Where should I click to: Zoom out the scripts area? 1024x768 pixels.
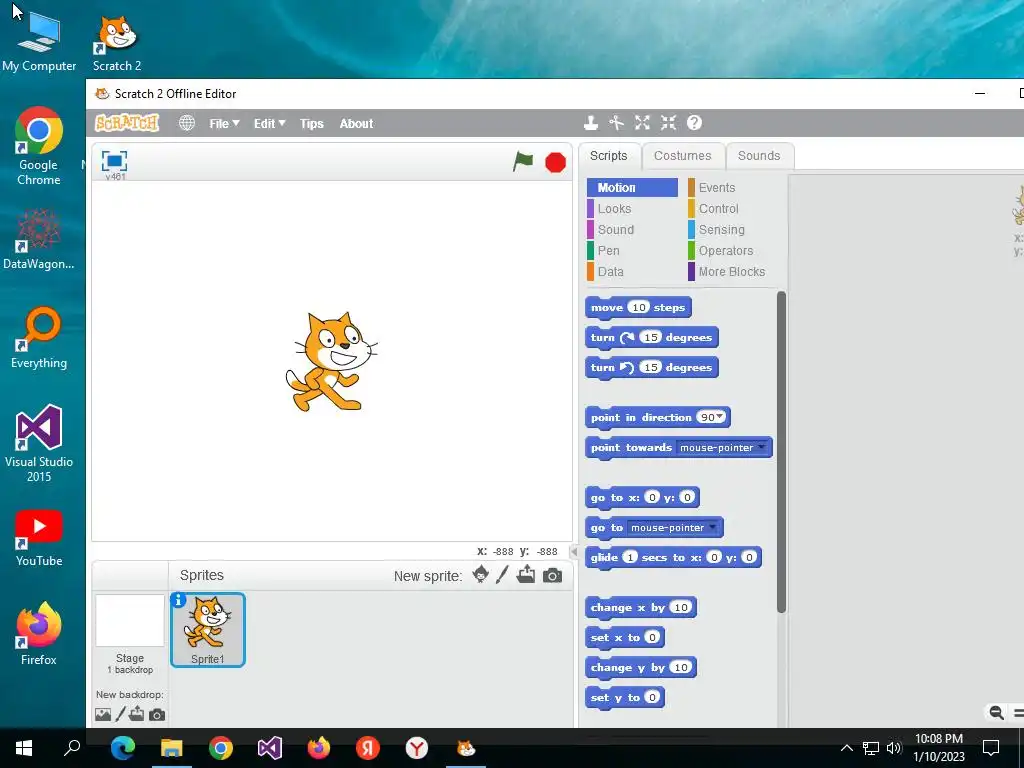coord(996,712)
